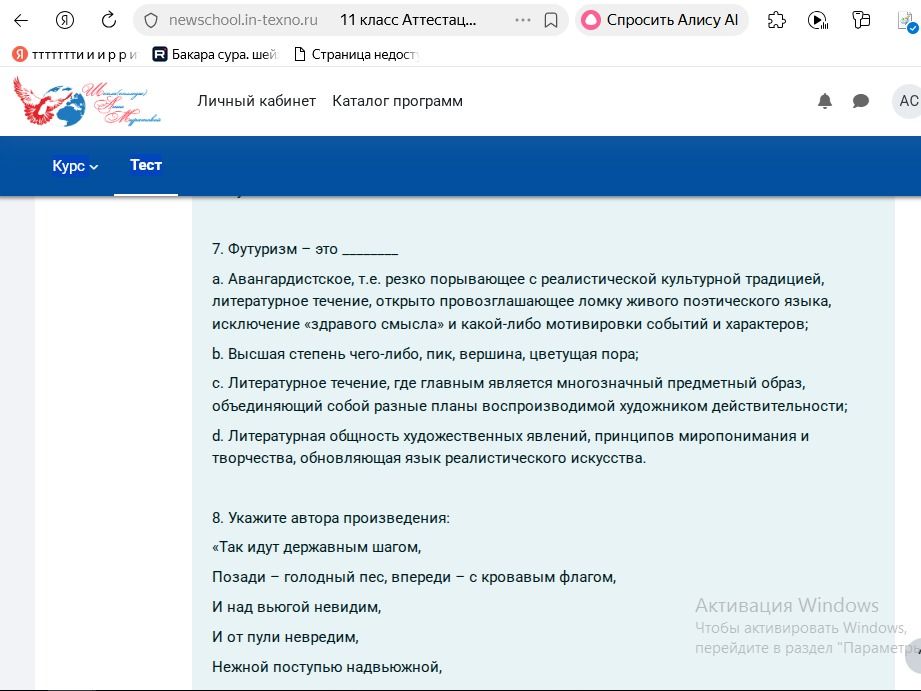The height and width of the screenshot is (691, 921).
Task: Click the line Позади – голодный пес
Action: [414, 577]
